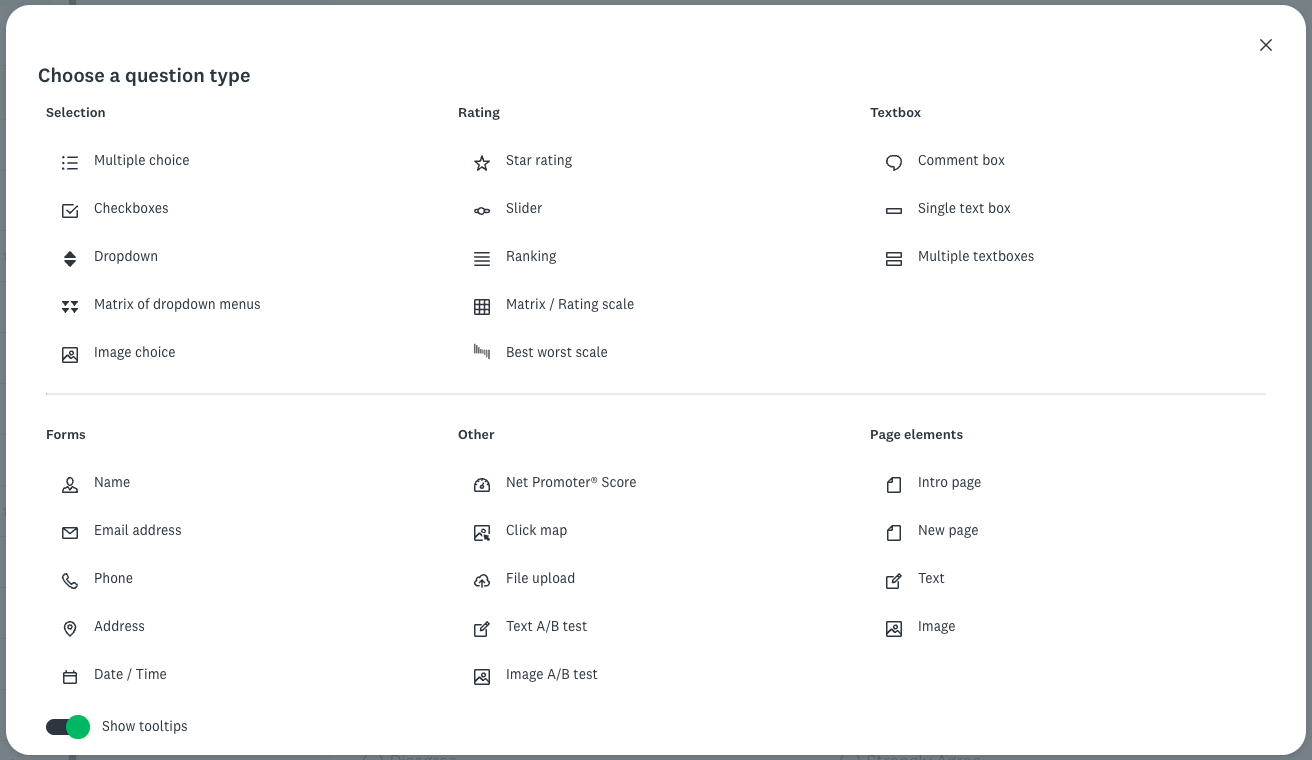
Task: Click the Text page element edit icon
Action: click(x=894, y=581)
